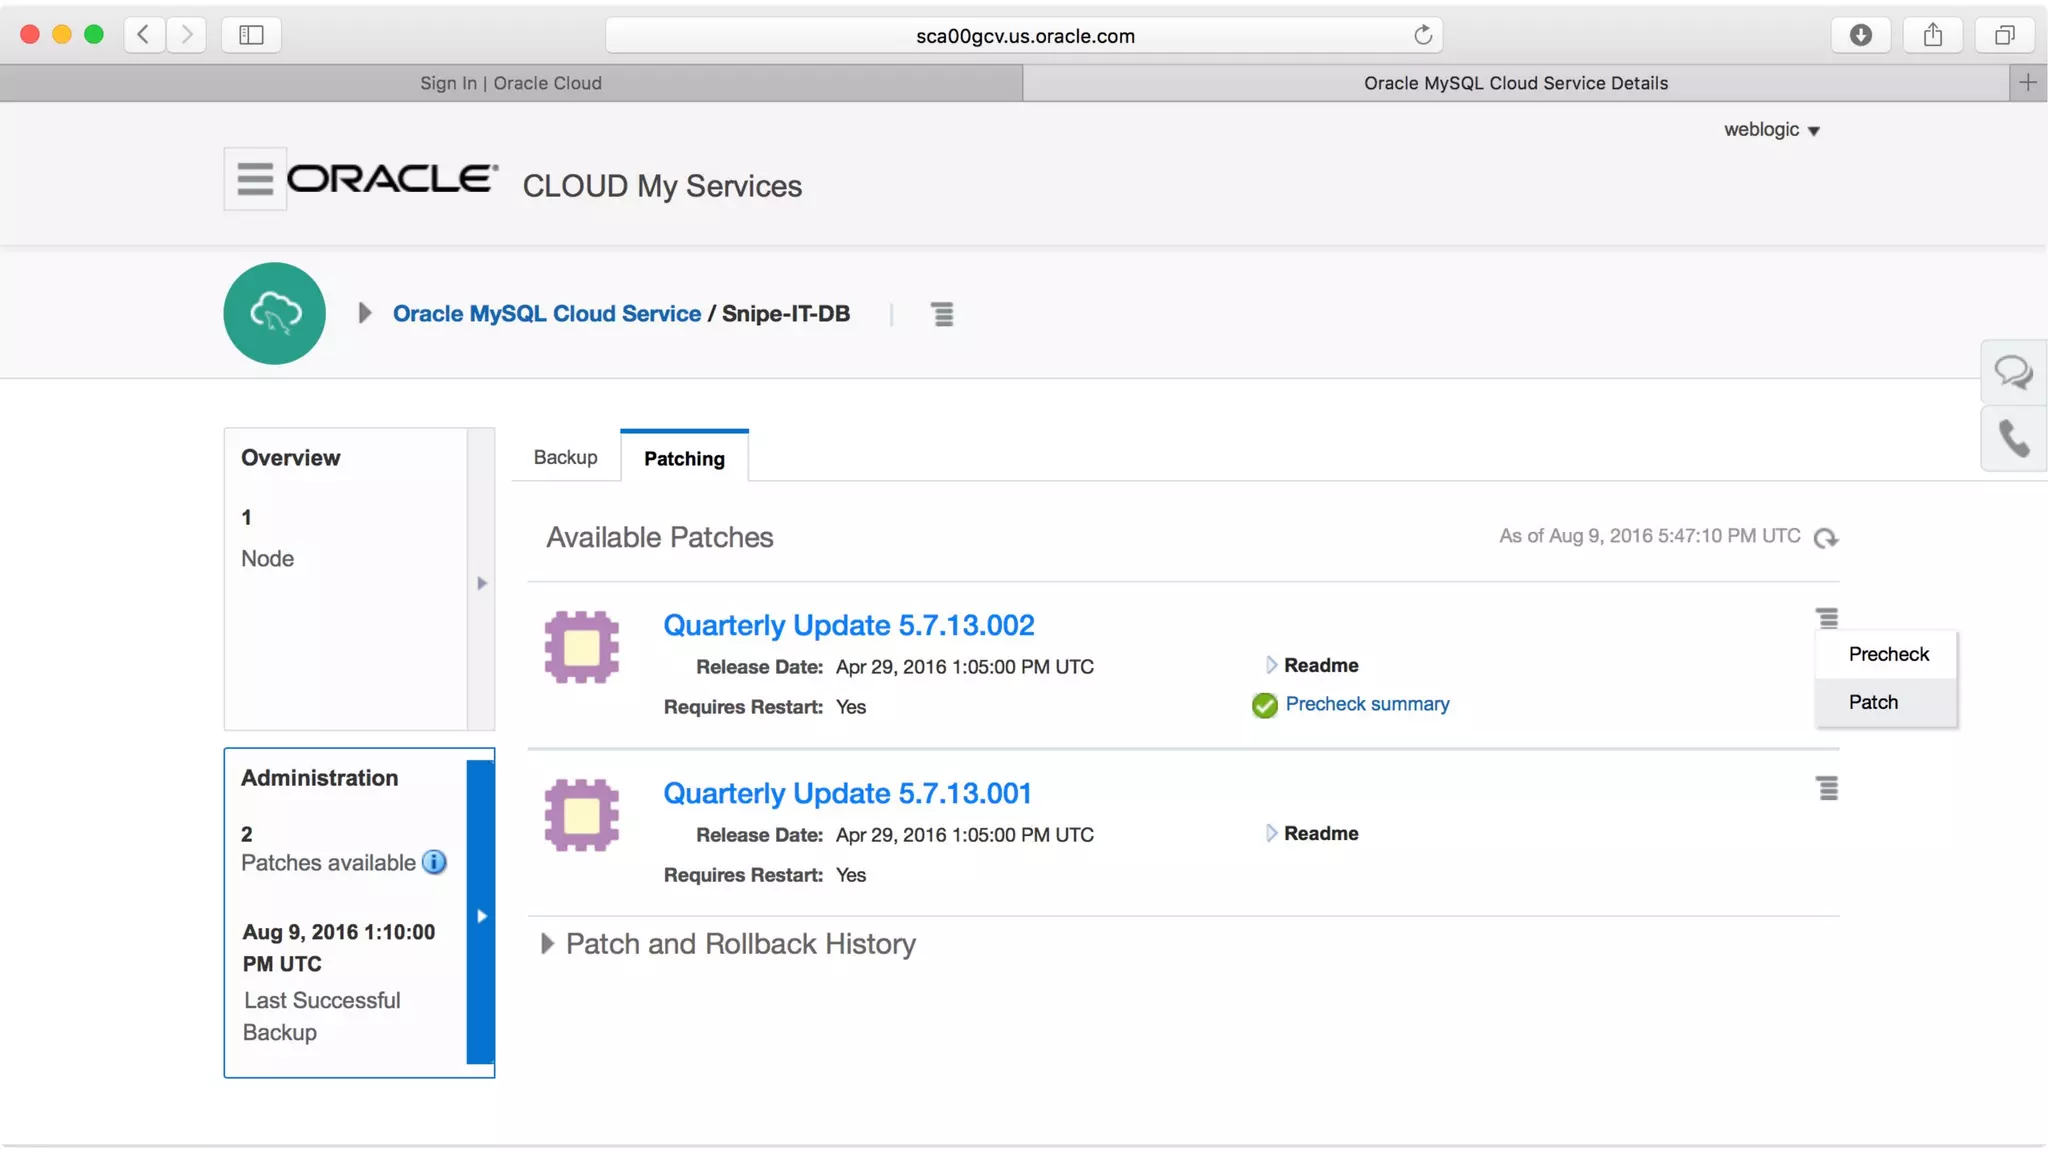Refresh the Available Patches list
The image size is (2048, 1152).
coord(1826,538)
